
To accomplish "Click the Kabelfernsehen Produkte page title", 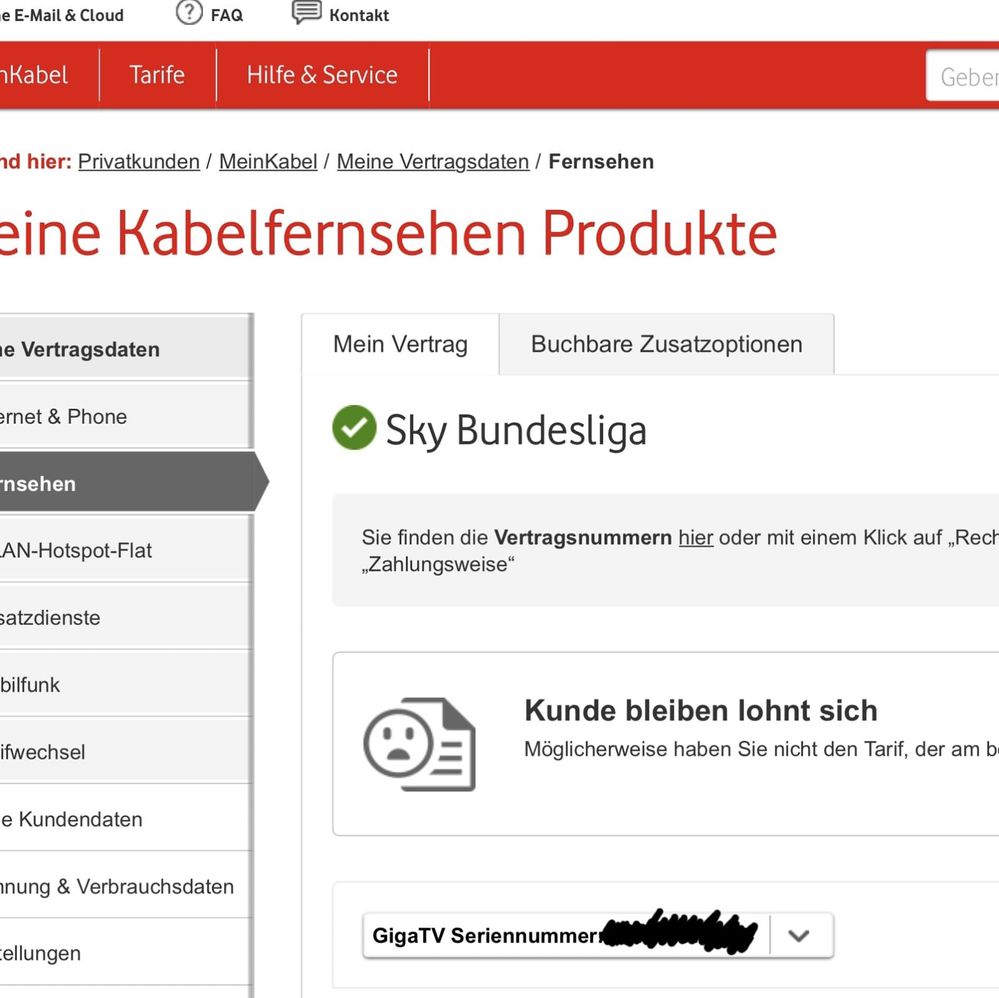I will [388, 233].
